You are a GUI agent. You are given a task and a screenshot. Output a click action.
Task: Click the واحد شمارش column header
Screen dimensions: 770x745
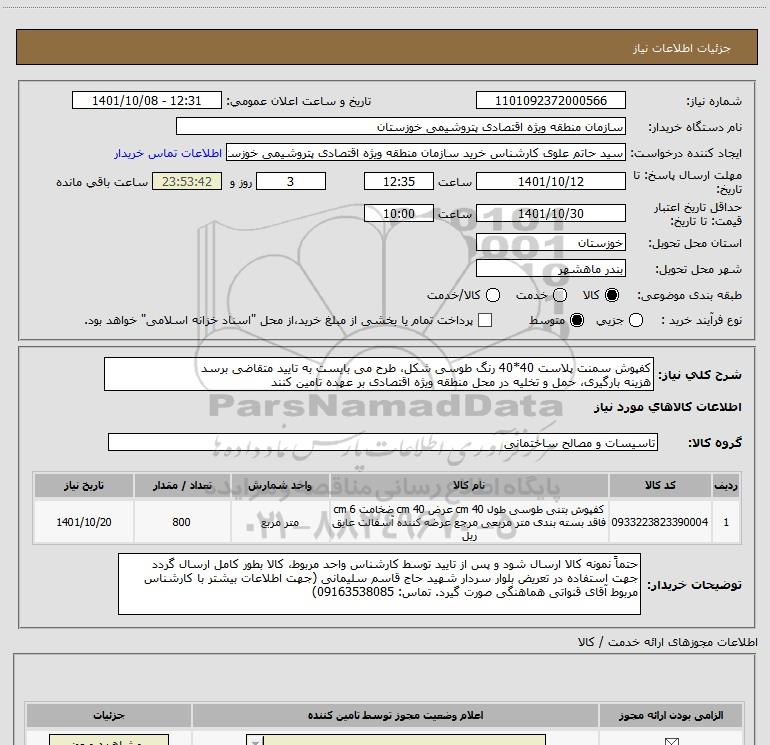280,485
